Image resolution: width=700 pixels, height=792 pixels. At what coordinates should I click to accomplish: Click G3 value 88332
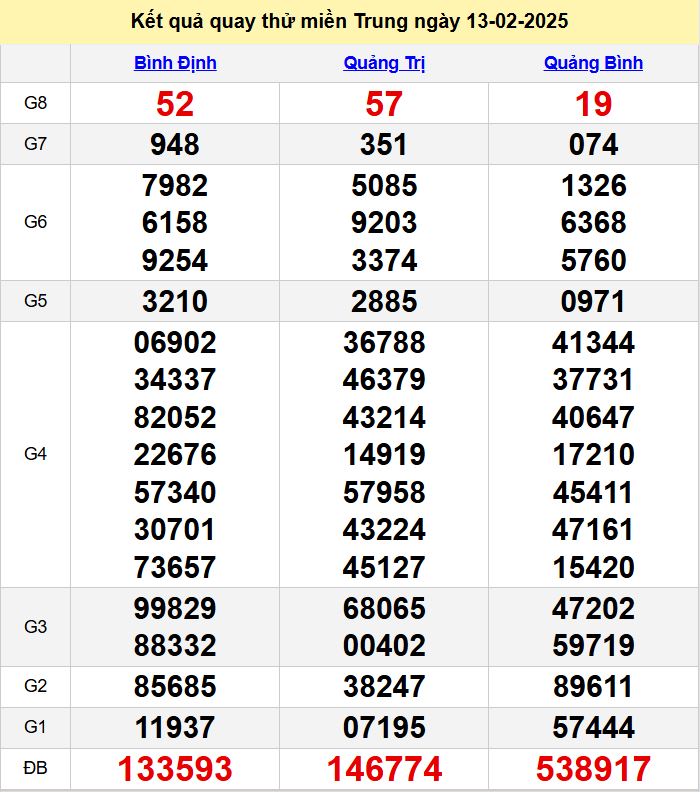pos(175,646)
